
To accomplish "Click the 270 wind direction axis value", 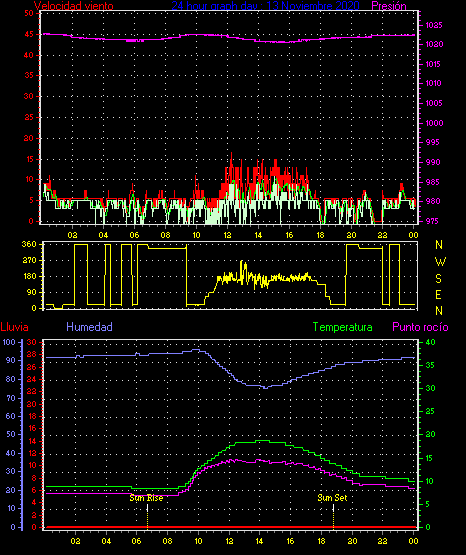I will point(29,260).
